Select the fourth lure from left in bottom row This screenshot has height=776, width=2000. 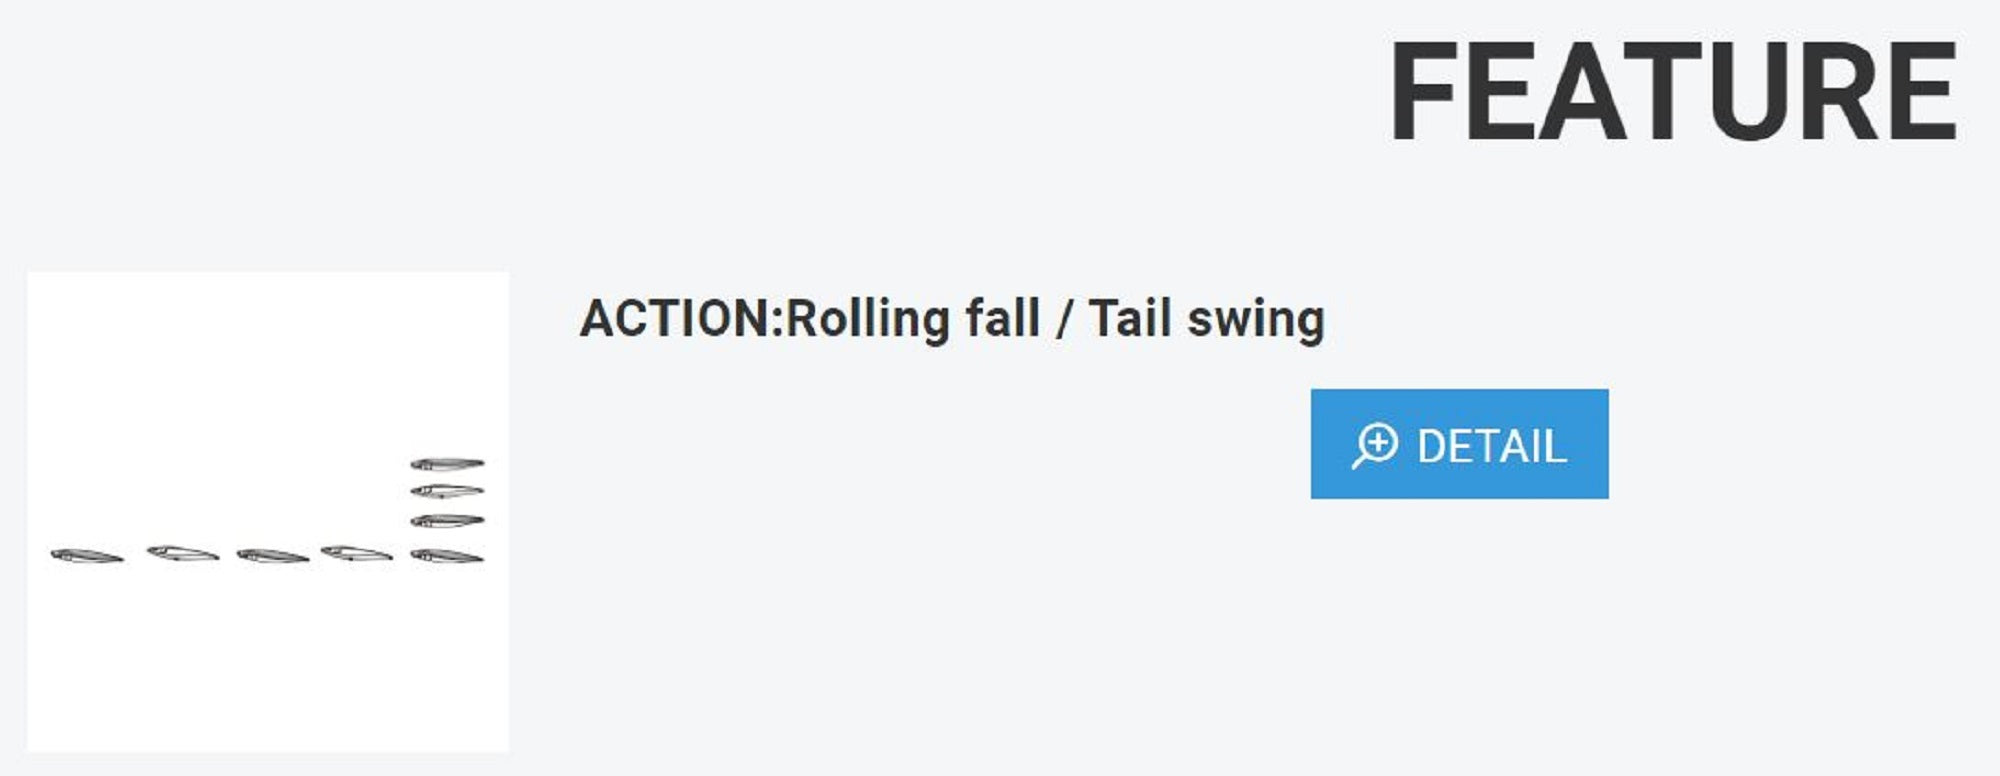tap(356, 553)
